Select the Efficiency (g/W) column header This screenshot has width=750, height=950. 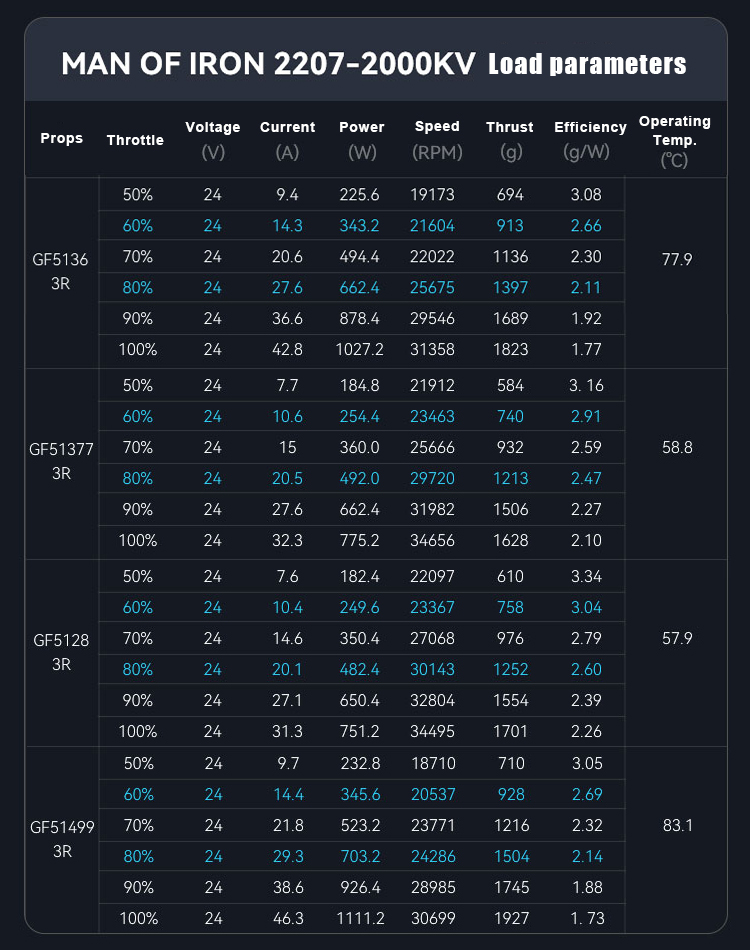590,139
